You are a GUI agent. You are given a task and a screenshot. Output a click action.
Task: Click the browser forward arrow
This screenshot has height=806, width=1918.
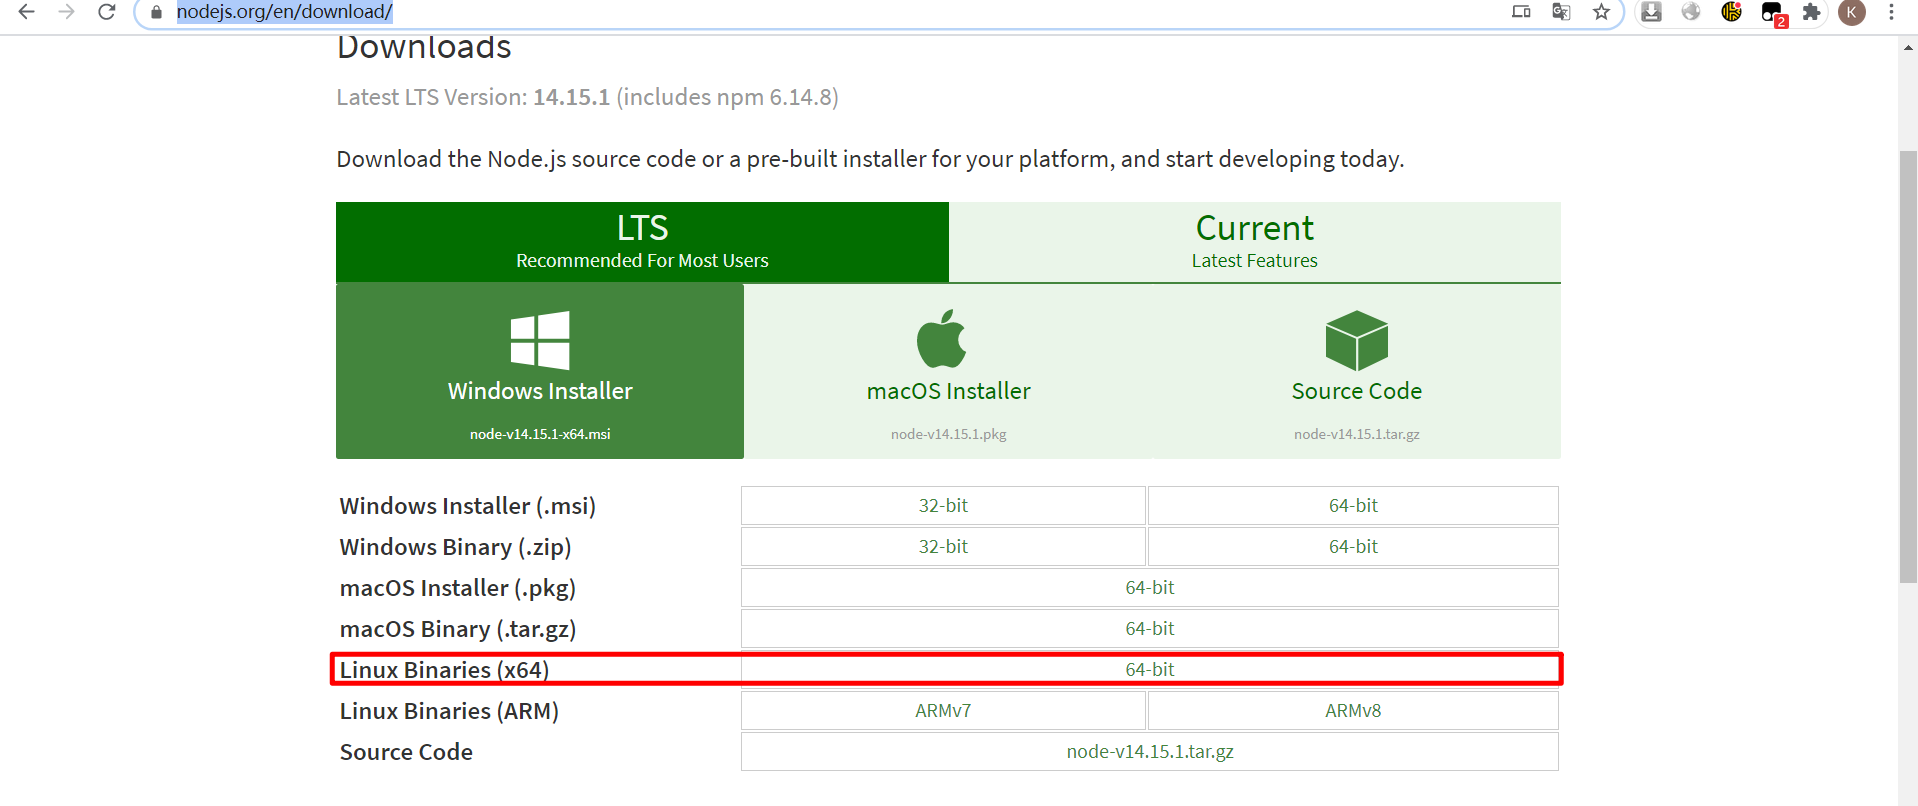[x=67, y=12]
